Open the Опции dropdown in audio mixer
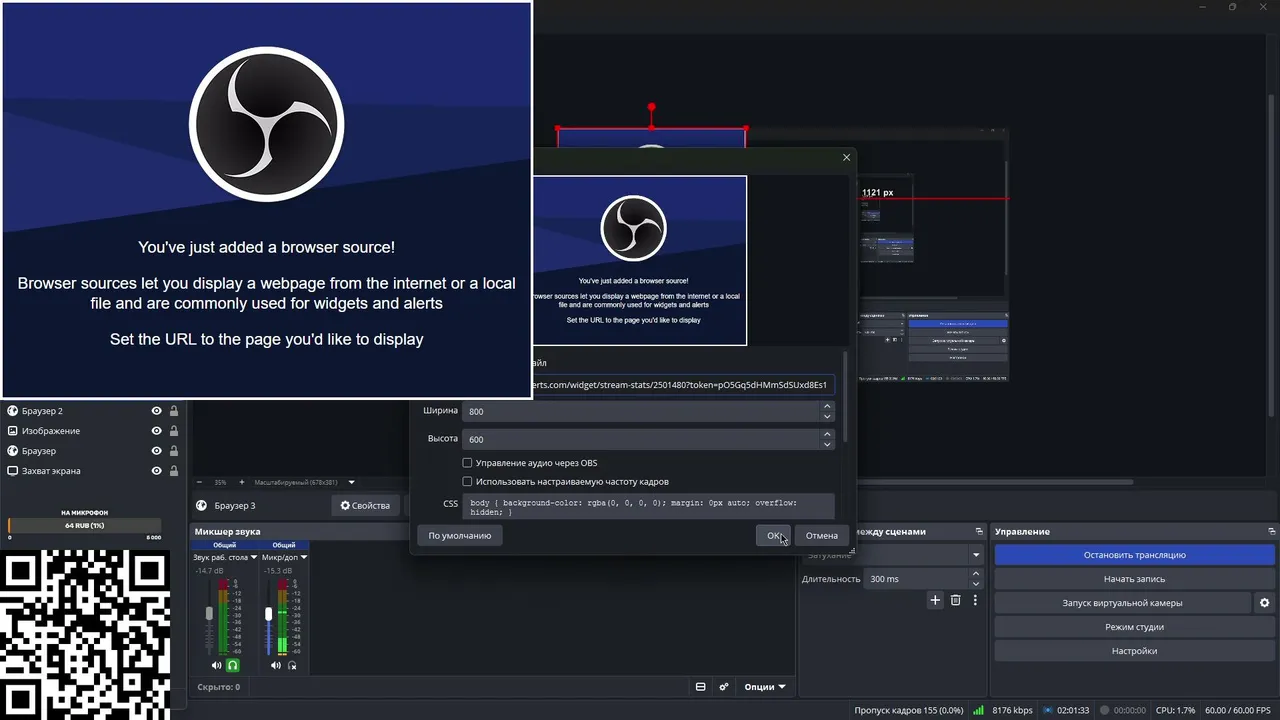 765,687
